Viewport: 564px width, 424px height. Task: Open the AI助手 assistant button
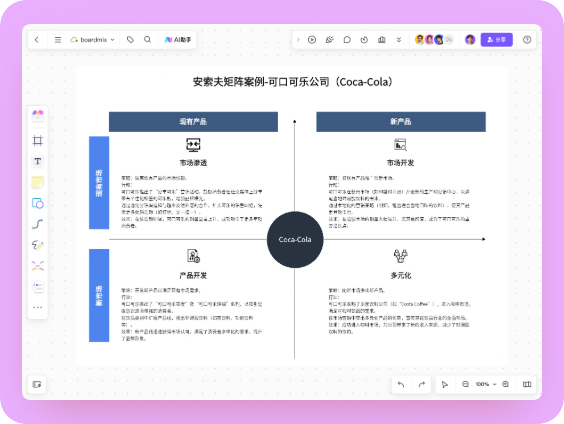tap(178, 40)
